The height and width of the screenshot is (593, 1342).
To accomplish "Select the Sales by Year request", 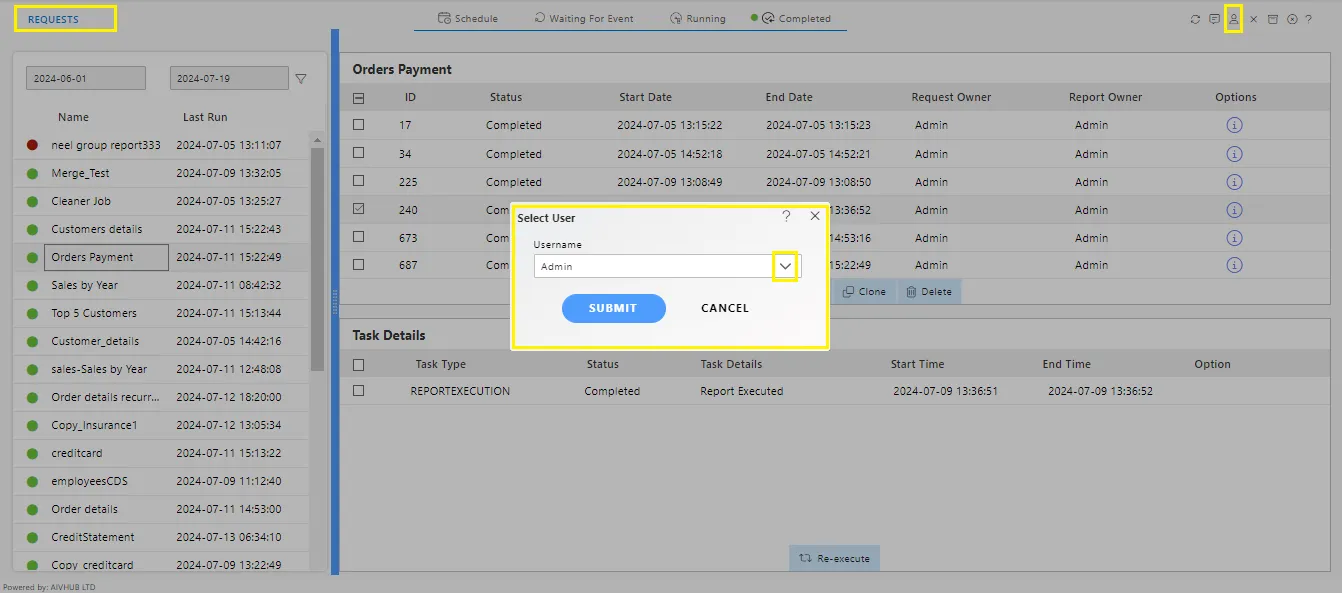I will pos(85,285).
